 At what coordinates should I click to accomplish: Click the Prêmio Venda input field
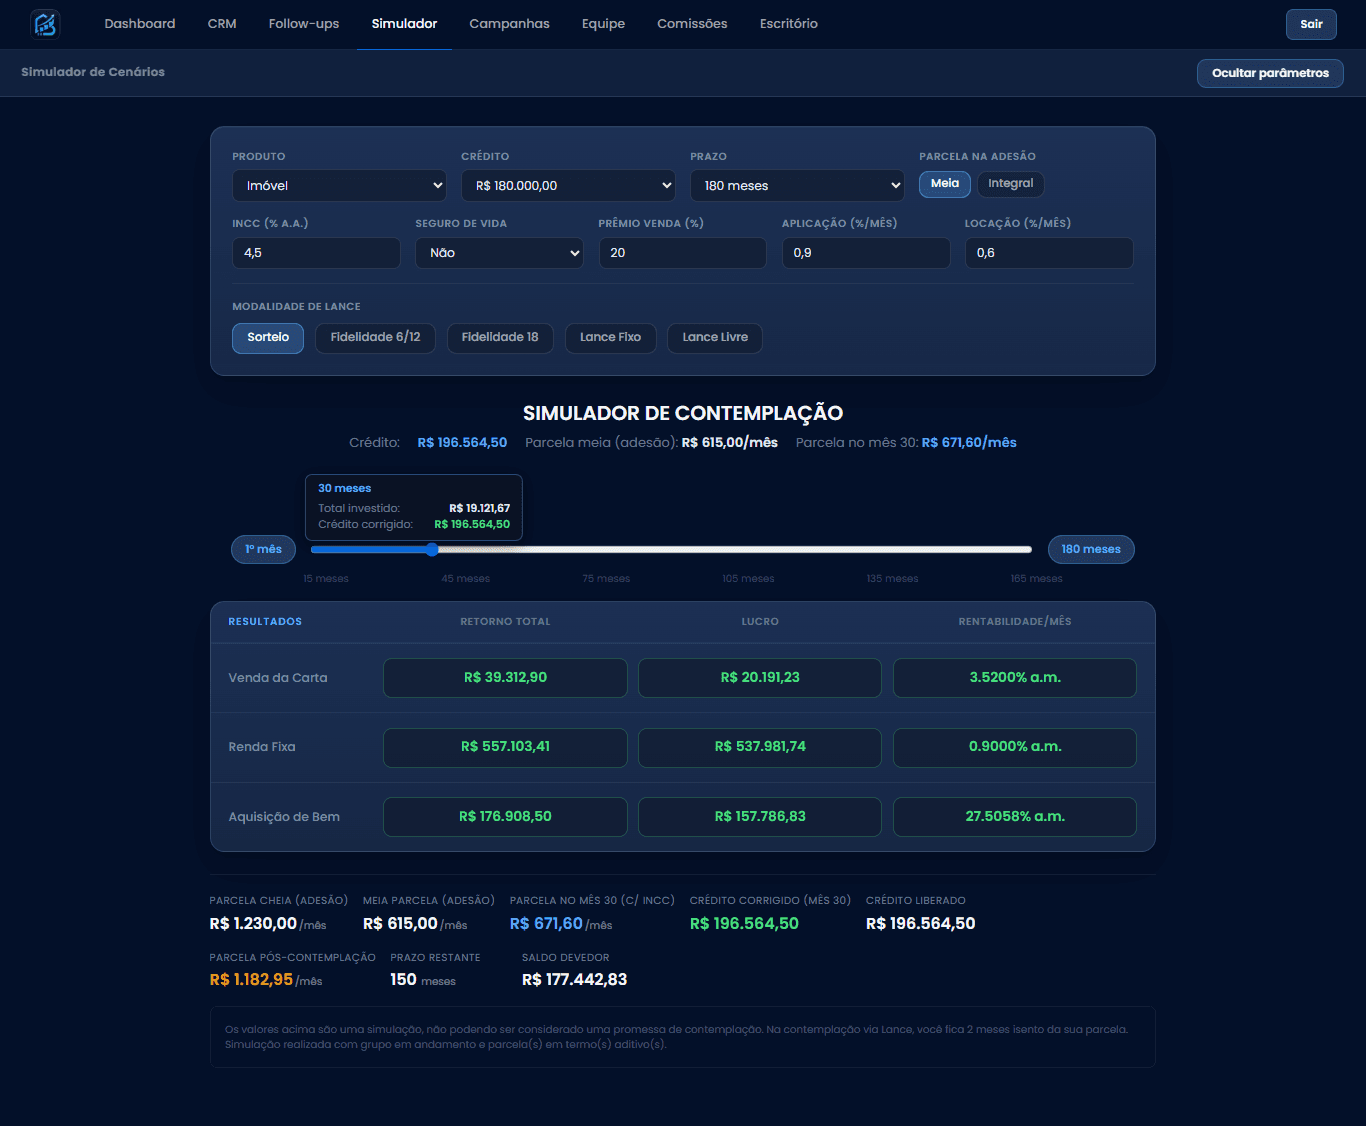click(x=682, y=253)
